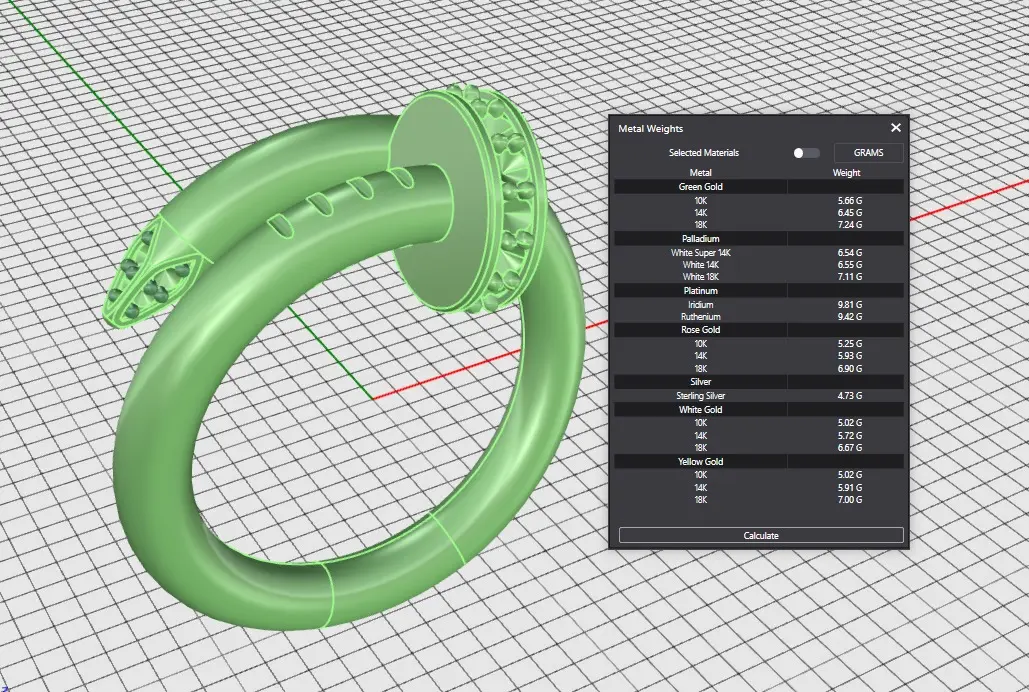Click the 6.67 G weight value
The image size is (1029, 692).
(850, 448)
